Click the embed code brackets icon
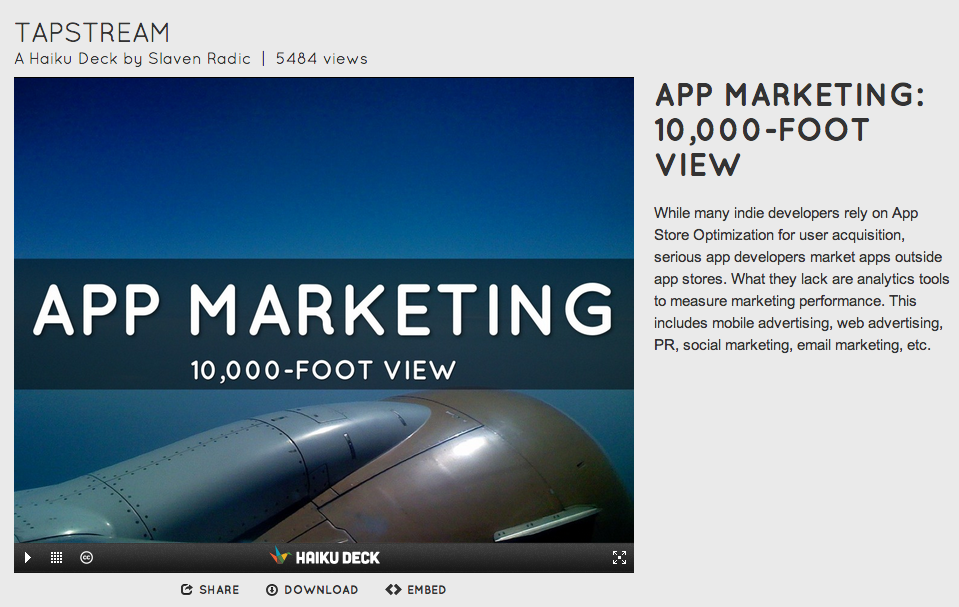Image resolution: width=959 pixels, height=607 pixels. coord(393,590)
